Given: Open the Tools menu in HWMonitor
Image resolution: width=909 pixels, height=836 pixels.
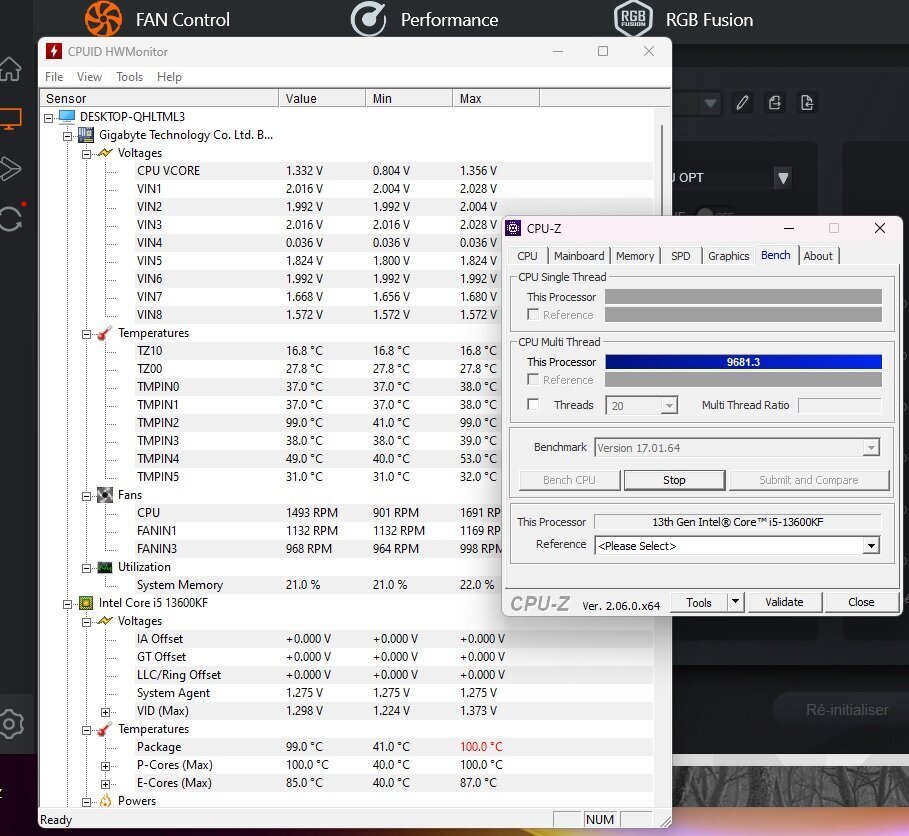Looking at the screenshot, I should click(x=129, y=77).
